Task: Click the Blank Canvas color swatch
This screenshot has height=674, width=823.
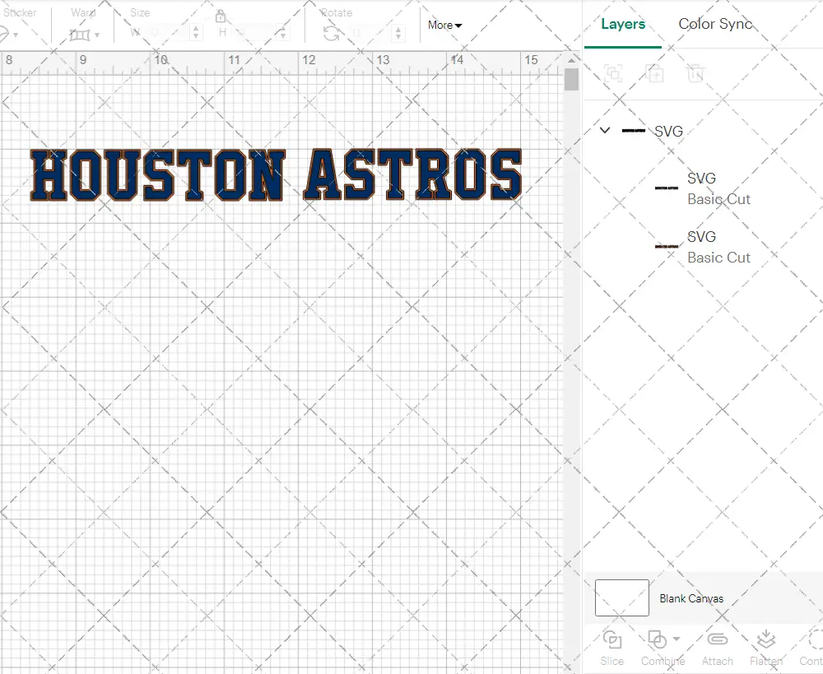Action: (x=621, y=597)
